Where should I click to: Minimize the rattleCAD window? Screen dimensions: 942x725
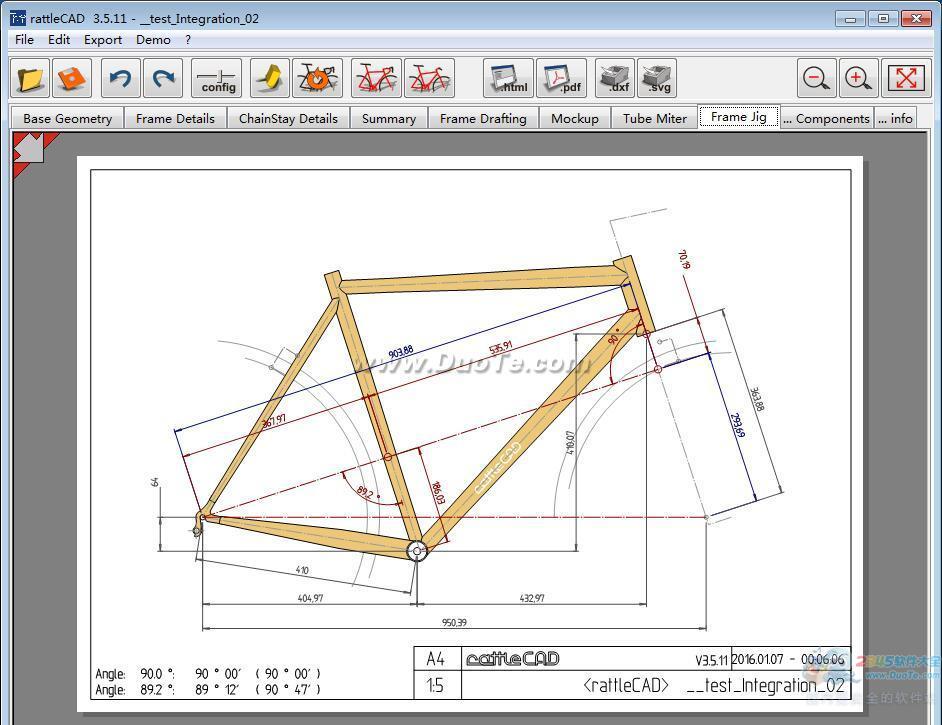click(x=850, y=19)
